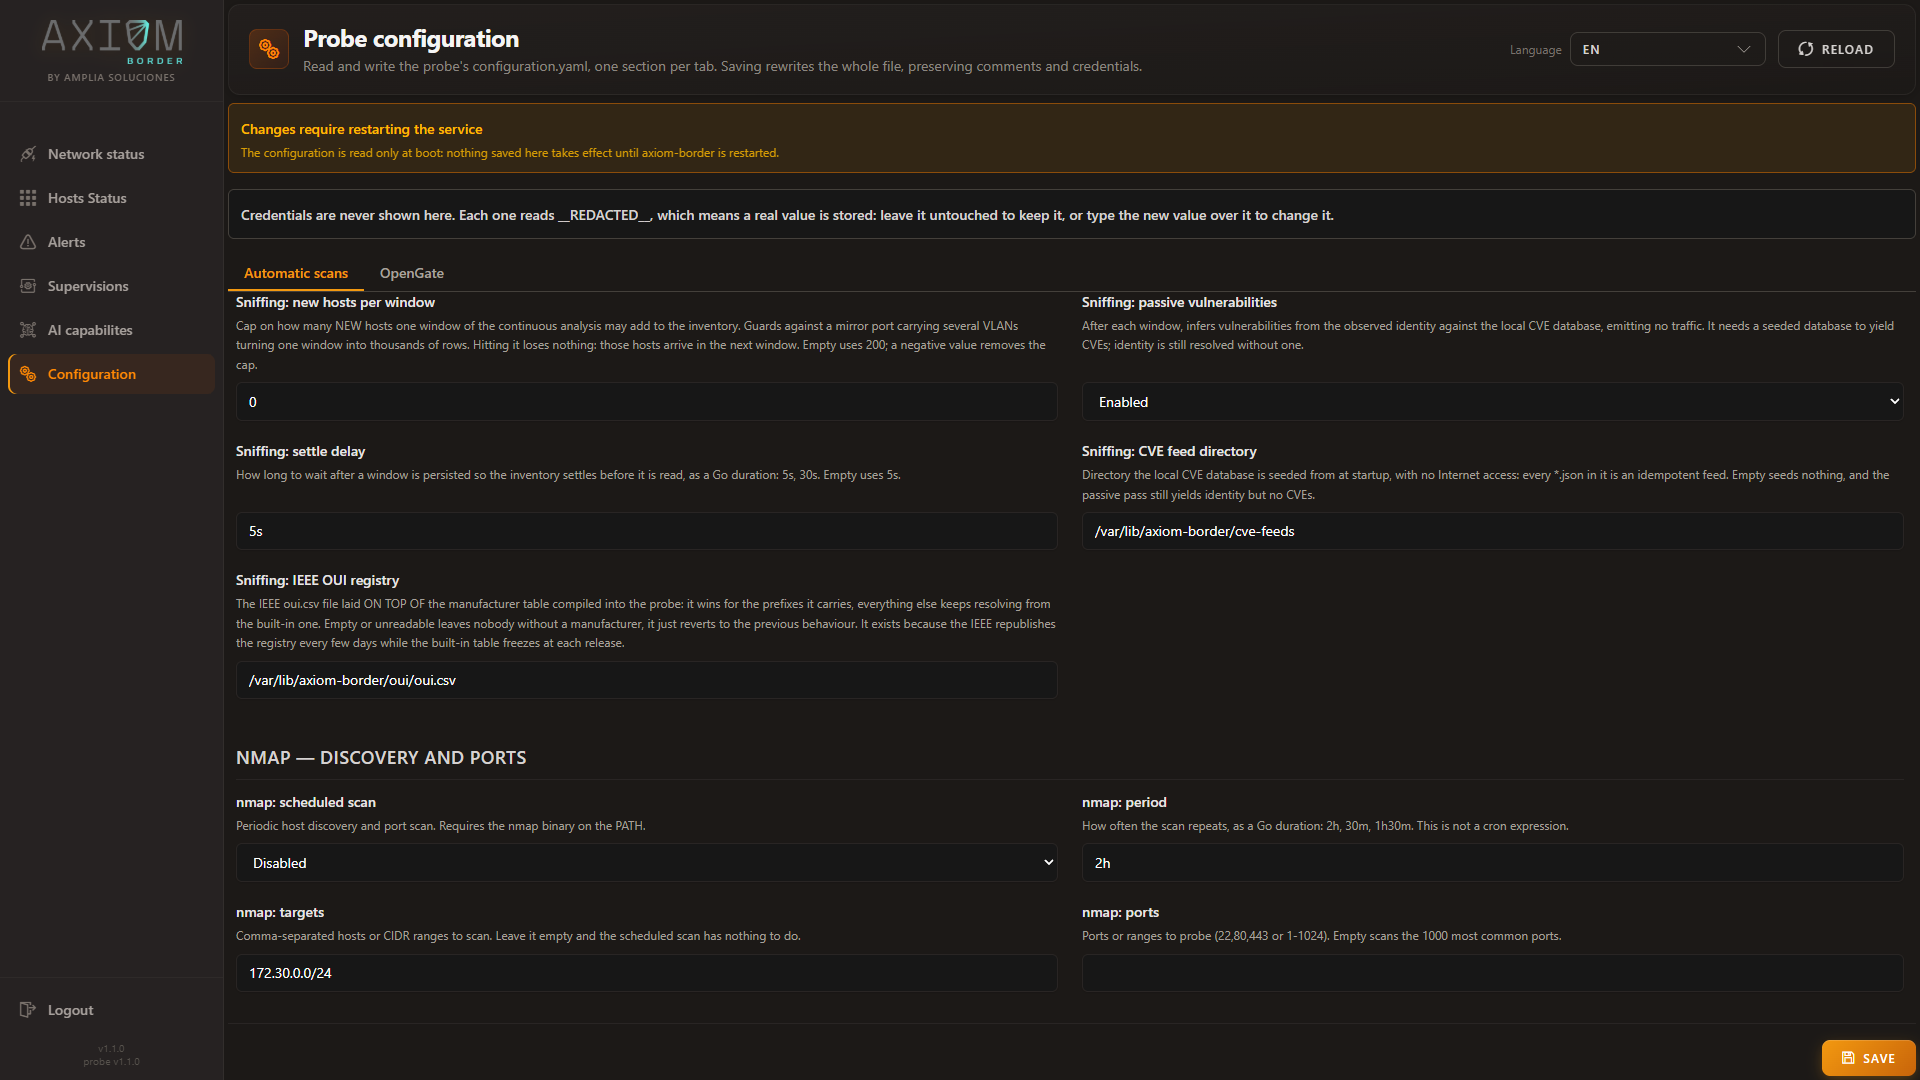The height and width of the screenshot is (1080, 1920).
Task: Click the 'nmap: ports' label
Action: [x=1120, y=912]
